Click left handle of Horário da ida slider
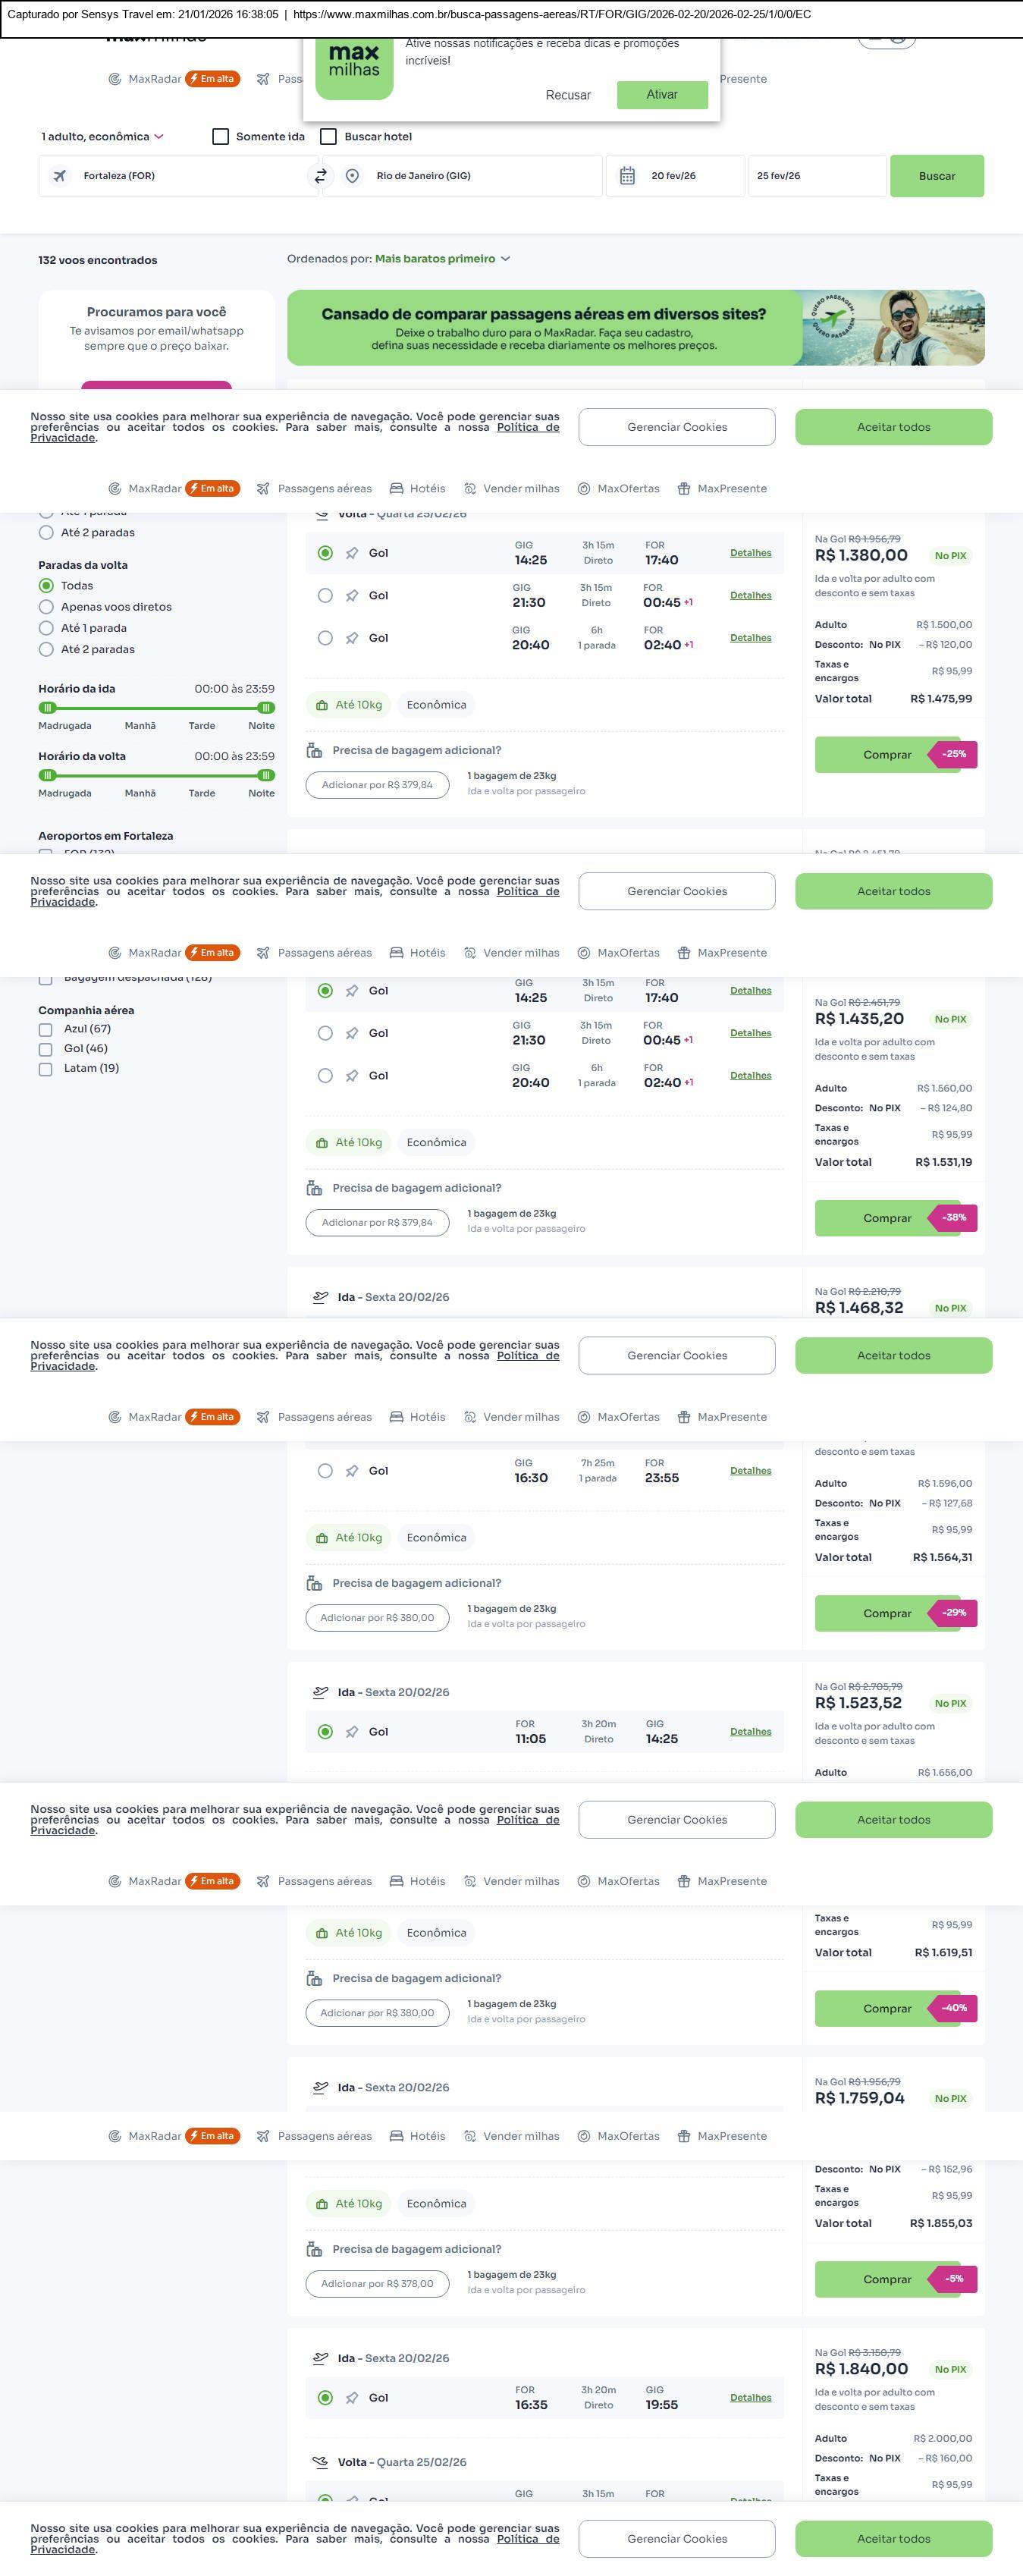The height and width of the screenshot is (2576, 1023). pos(47,708)
